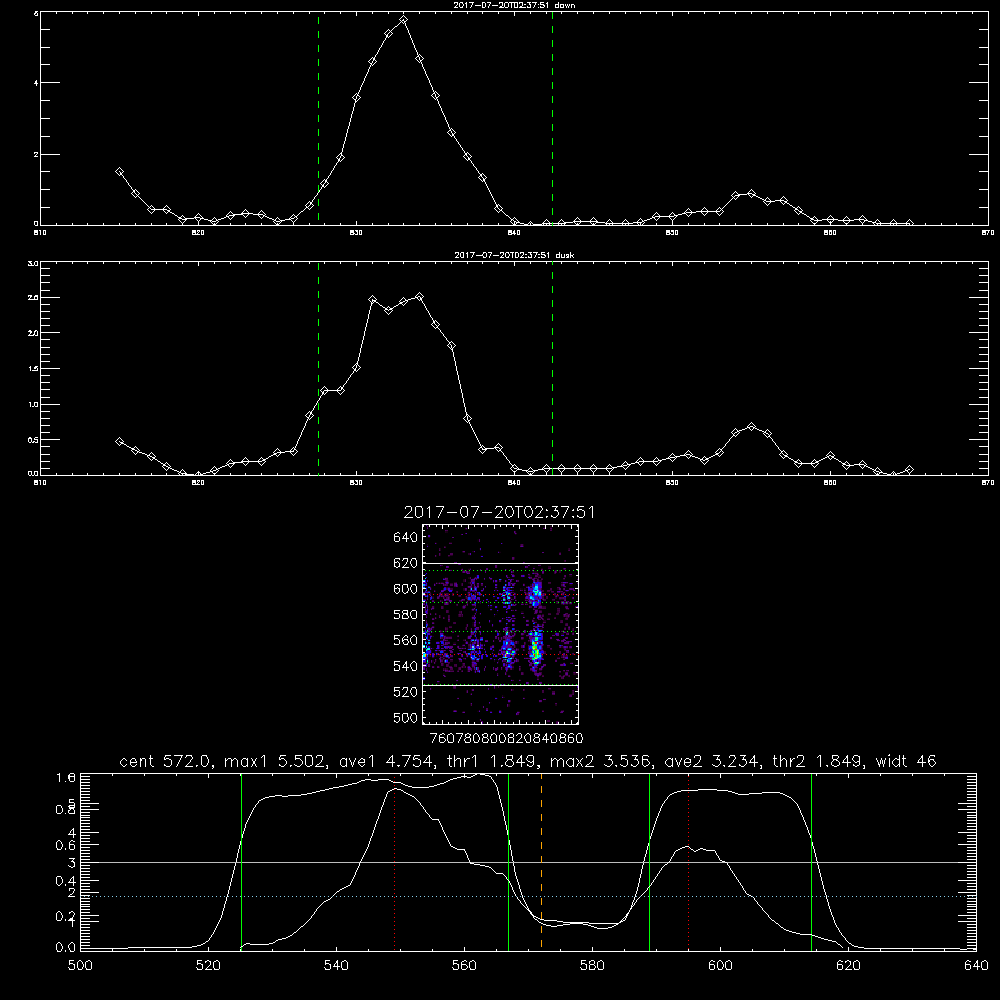Click the small secondary peak in dusk plot
1000x1000 pixels.
pos(751,426)
